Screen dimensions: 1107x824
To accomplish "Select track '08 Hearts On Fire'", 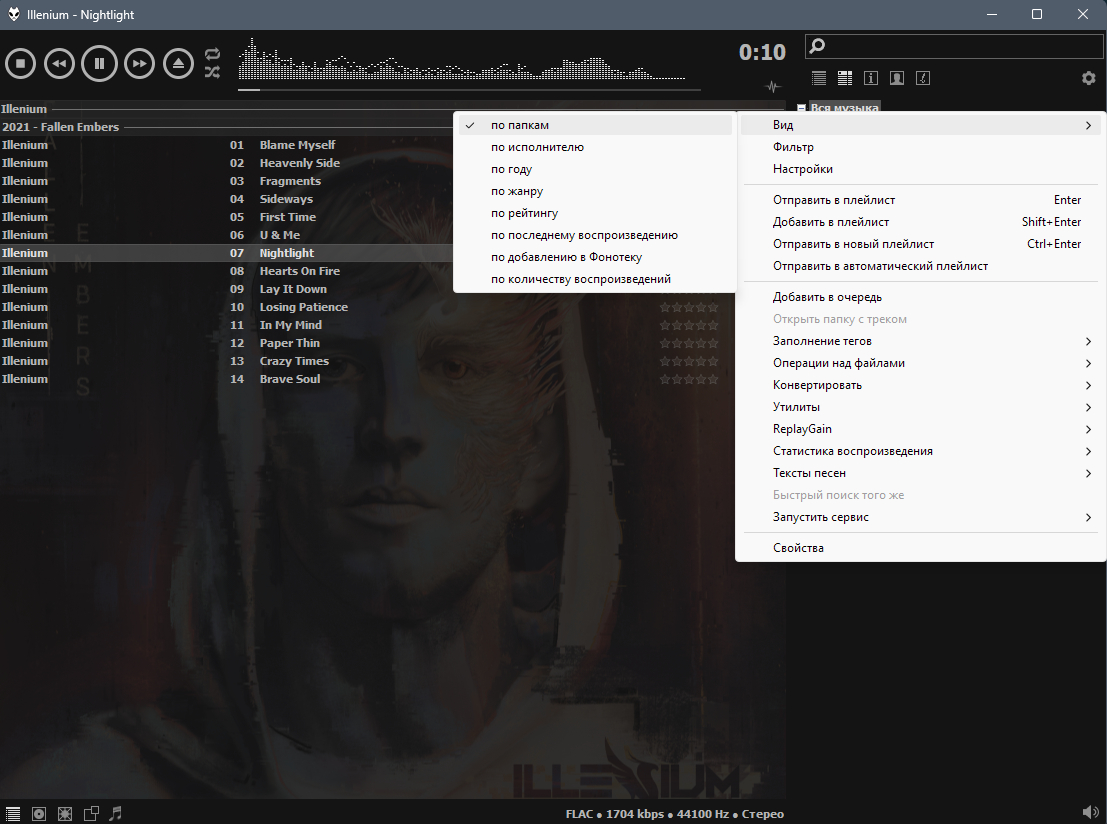I will [x=226, y=271].
